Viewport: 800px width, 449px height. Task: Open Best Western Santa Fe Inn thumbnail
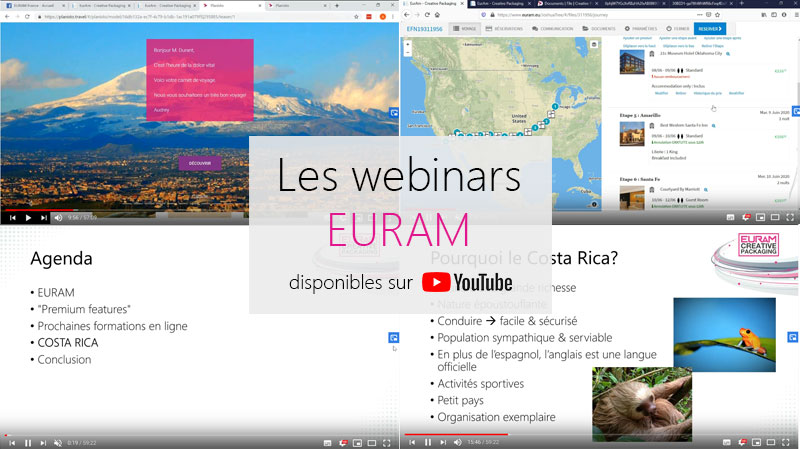click(x=632, y=134)
